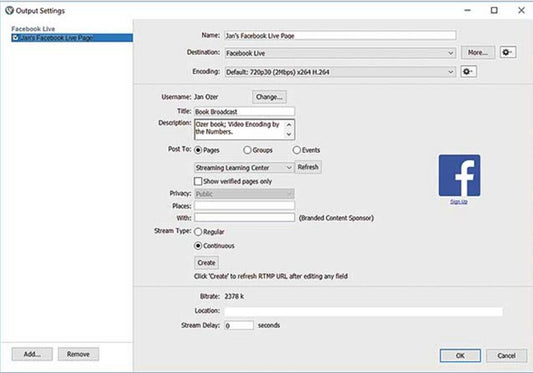Open destination settings gear next to More
The height and width of the screenshot is (373, 533).
pos(508,52)
